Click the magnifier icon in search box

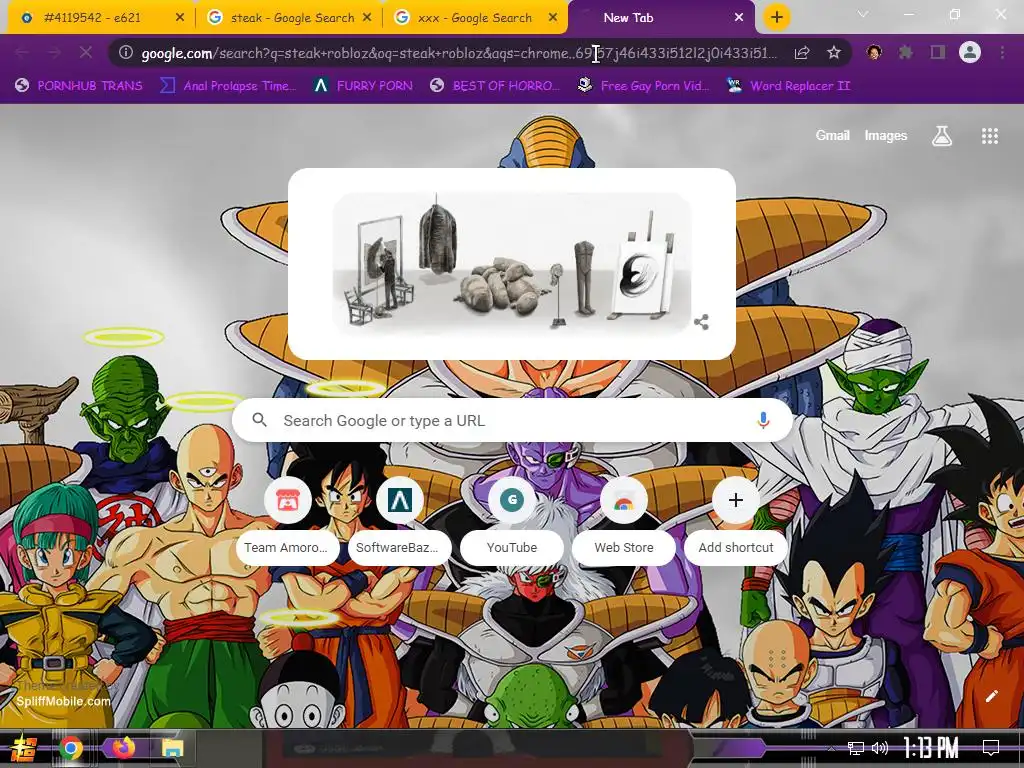259,420
